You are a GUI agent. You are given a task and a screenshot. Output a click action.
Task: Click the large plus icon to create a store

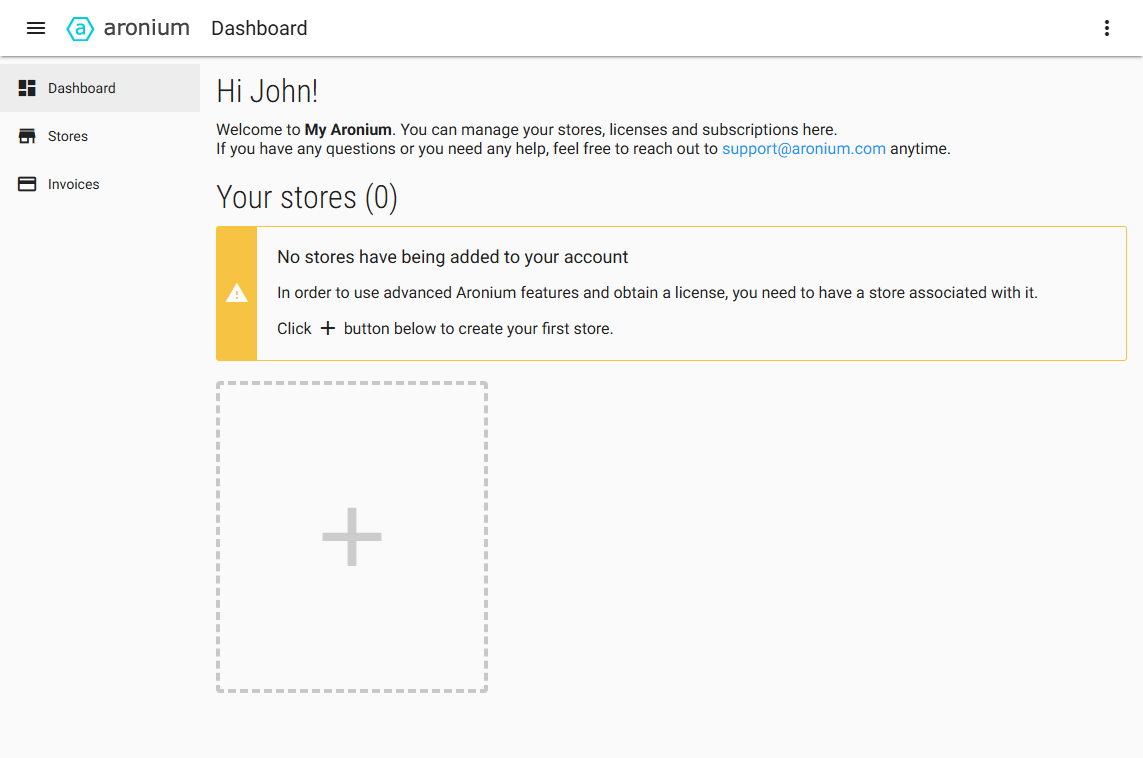click(351, 536)
